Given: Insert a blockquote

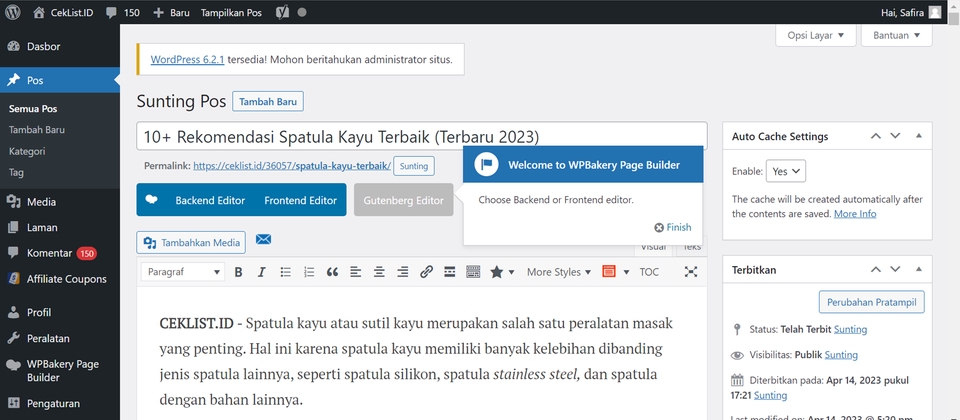Looking at the screenshot, I should tap(332, 272).
